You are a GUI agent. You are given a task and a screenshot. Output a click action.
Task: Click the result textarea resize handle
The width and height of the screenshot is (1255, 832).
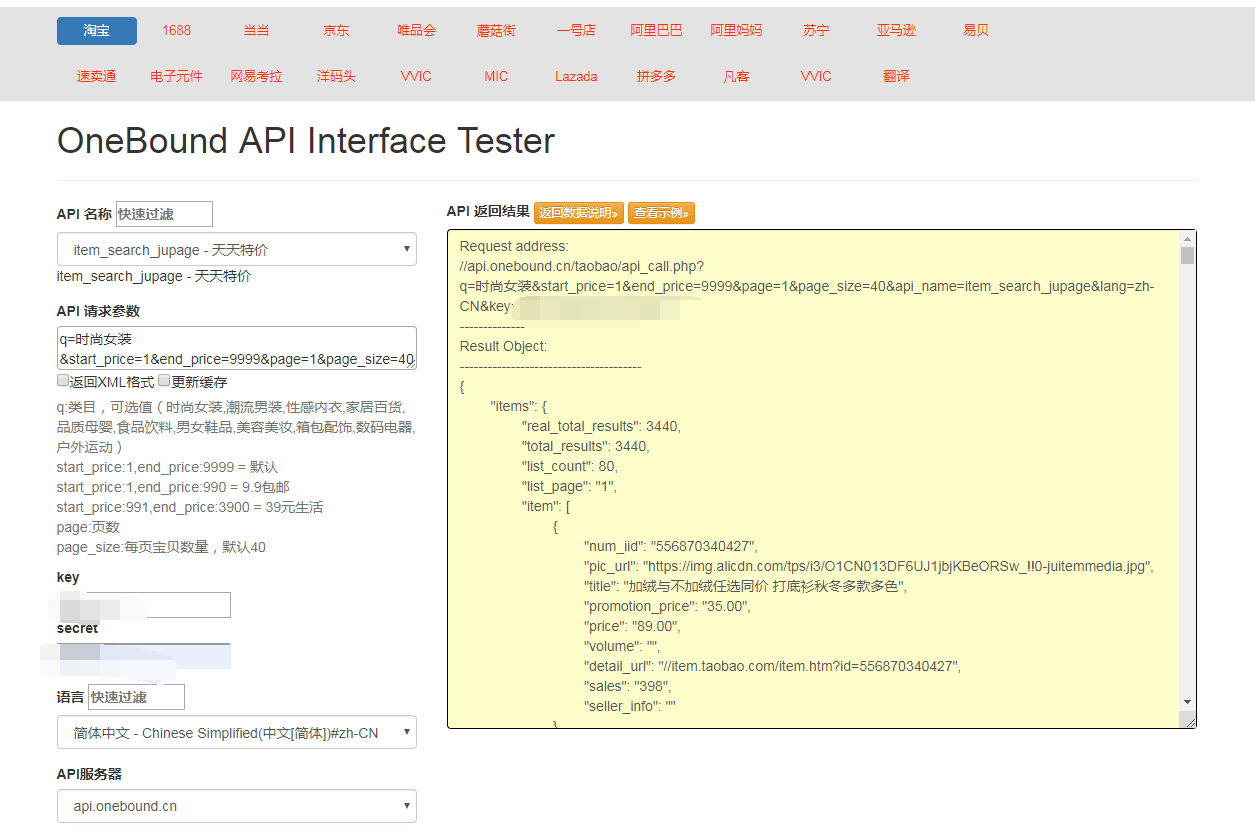pyautogui.click(x=1188, y=720)
